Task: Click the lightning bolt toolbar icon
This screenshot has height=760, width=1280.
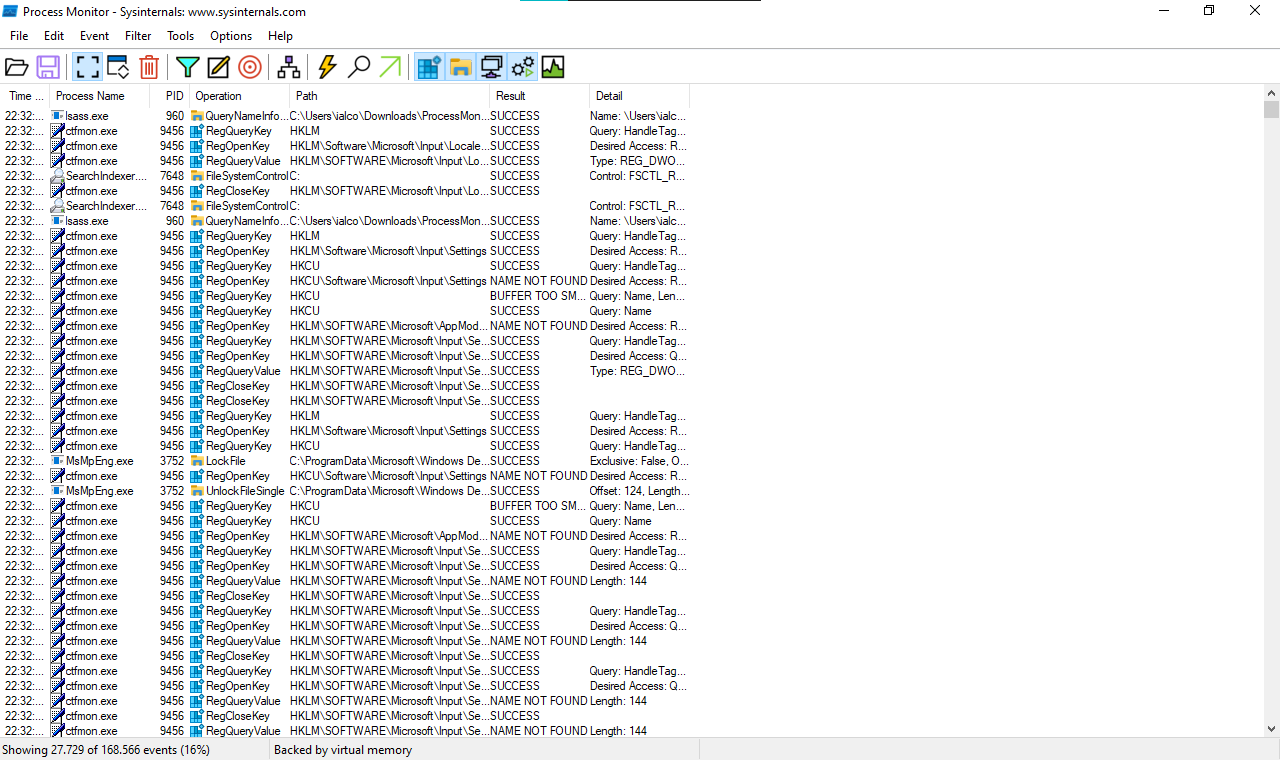Action: 327,67
